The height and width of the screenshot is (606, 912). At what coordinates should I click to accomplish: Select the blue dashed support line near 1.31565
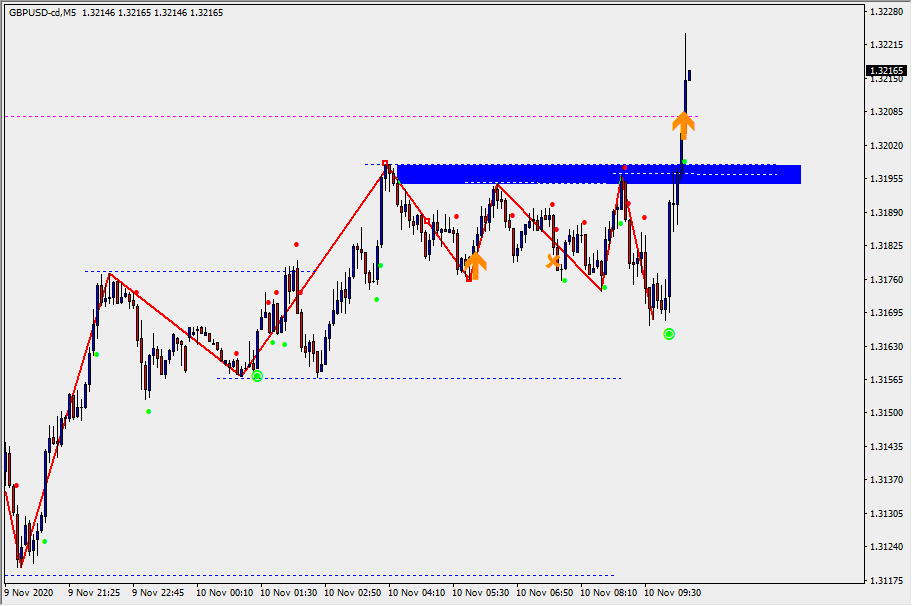point(450,378)
